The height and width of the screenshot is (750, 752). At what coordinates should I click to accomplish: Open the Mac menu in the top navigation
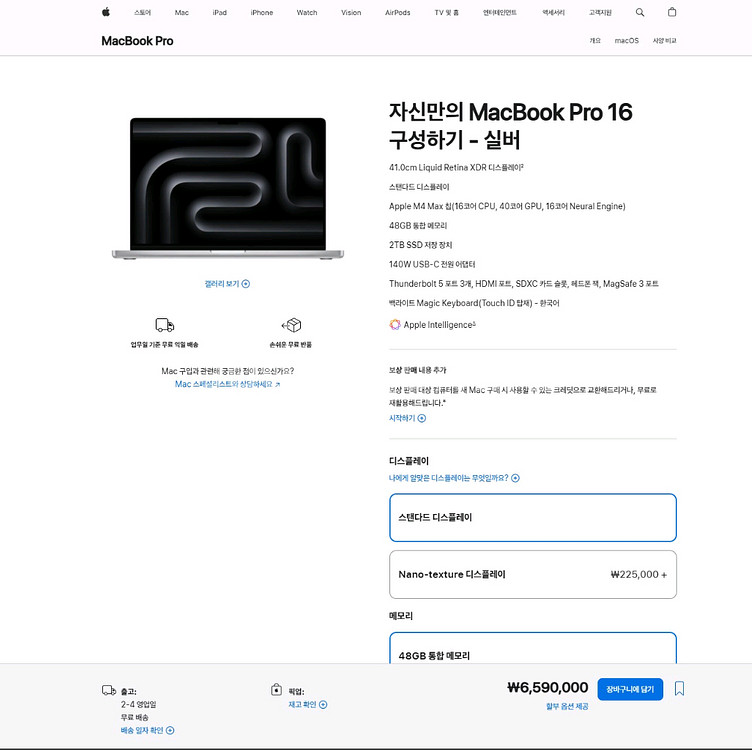click(181, 12)
